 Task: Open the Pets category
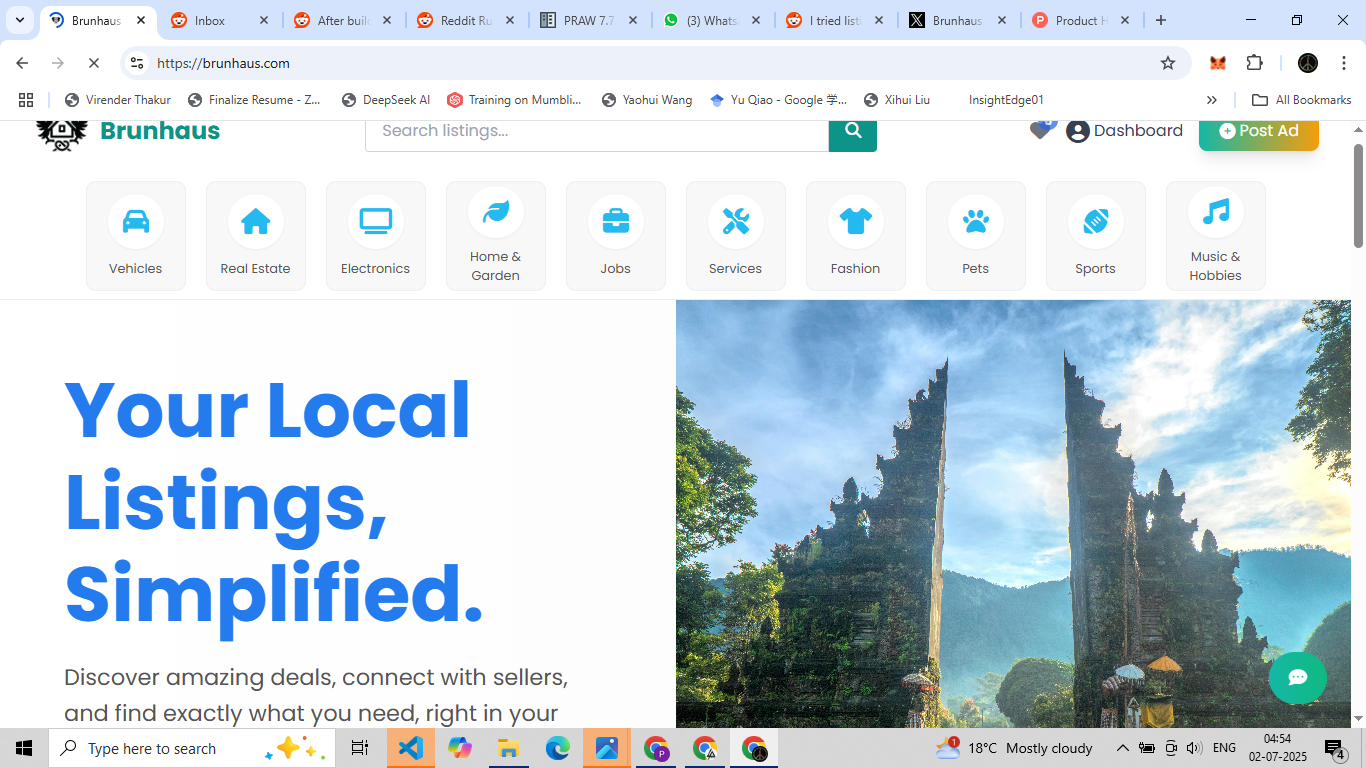pos(976,236)
